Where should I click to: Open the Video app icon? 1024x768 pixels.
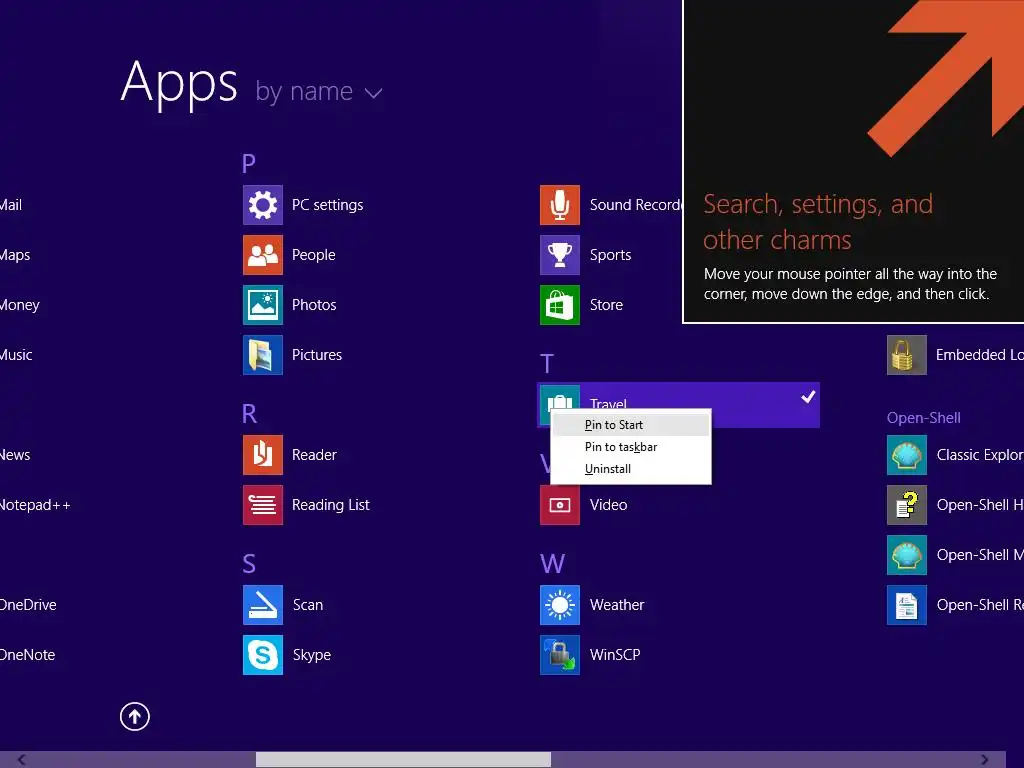[560, 505]
